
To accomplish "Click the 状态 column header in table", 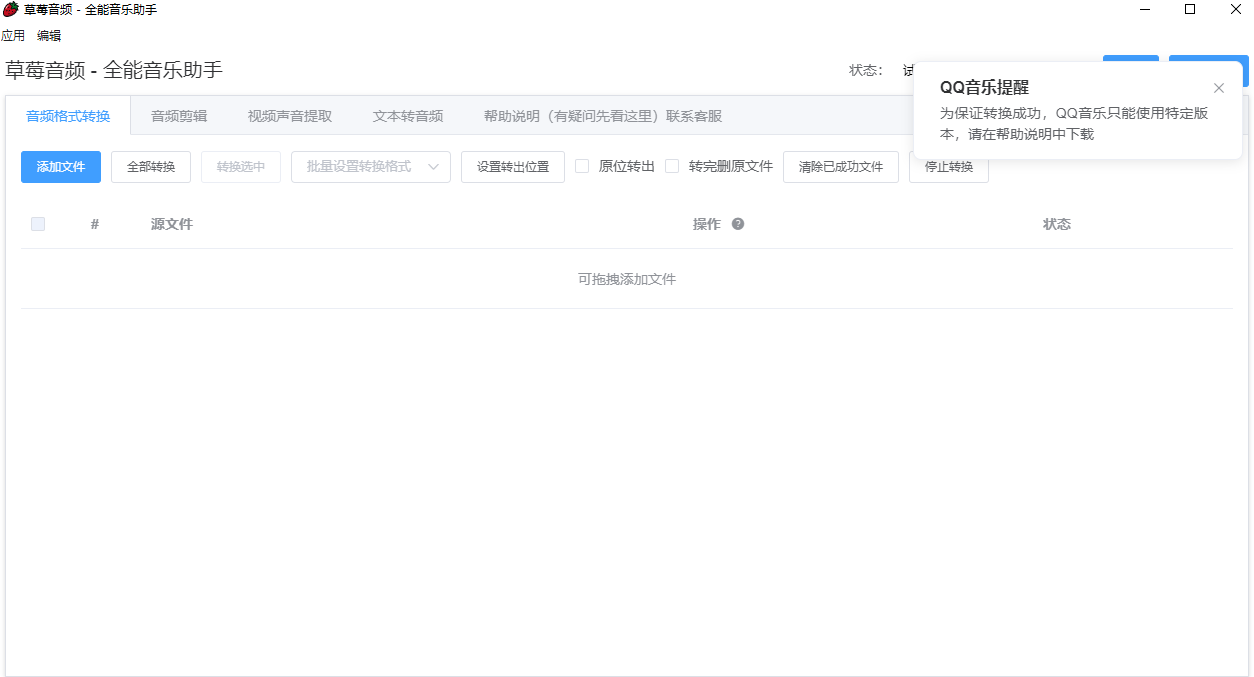I will click(1057, 224).
